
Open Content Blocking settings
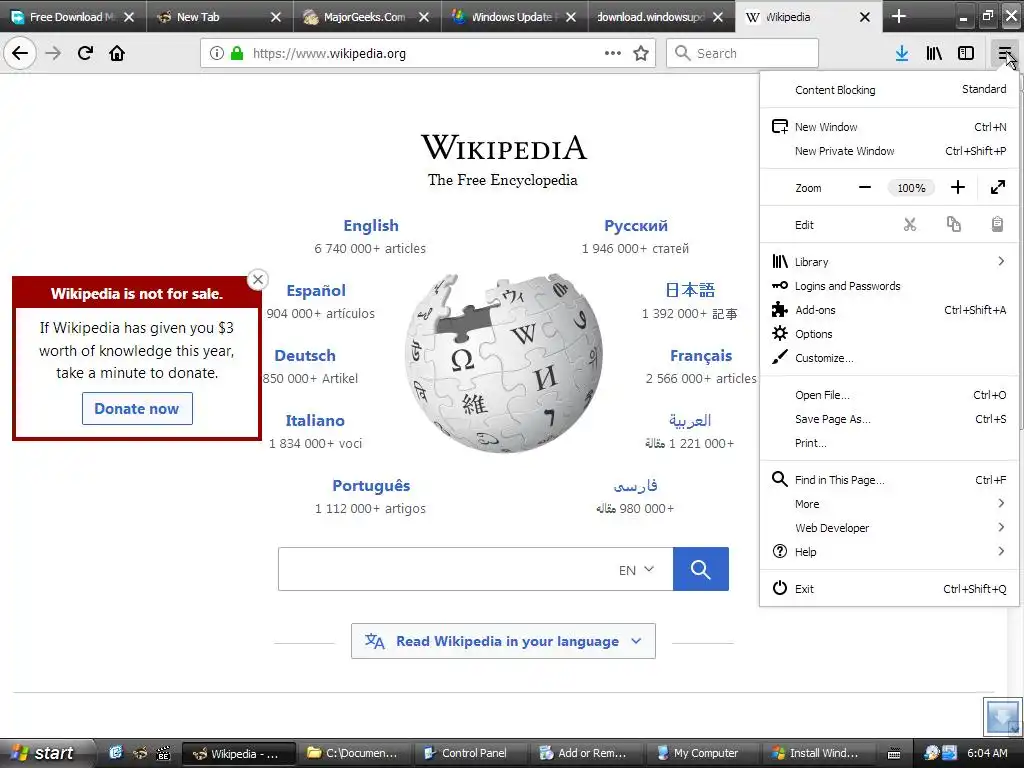(889, 89)
